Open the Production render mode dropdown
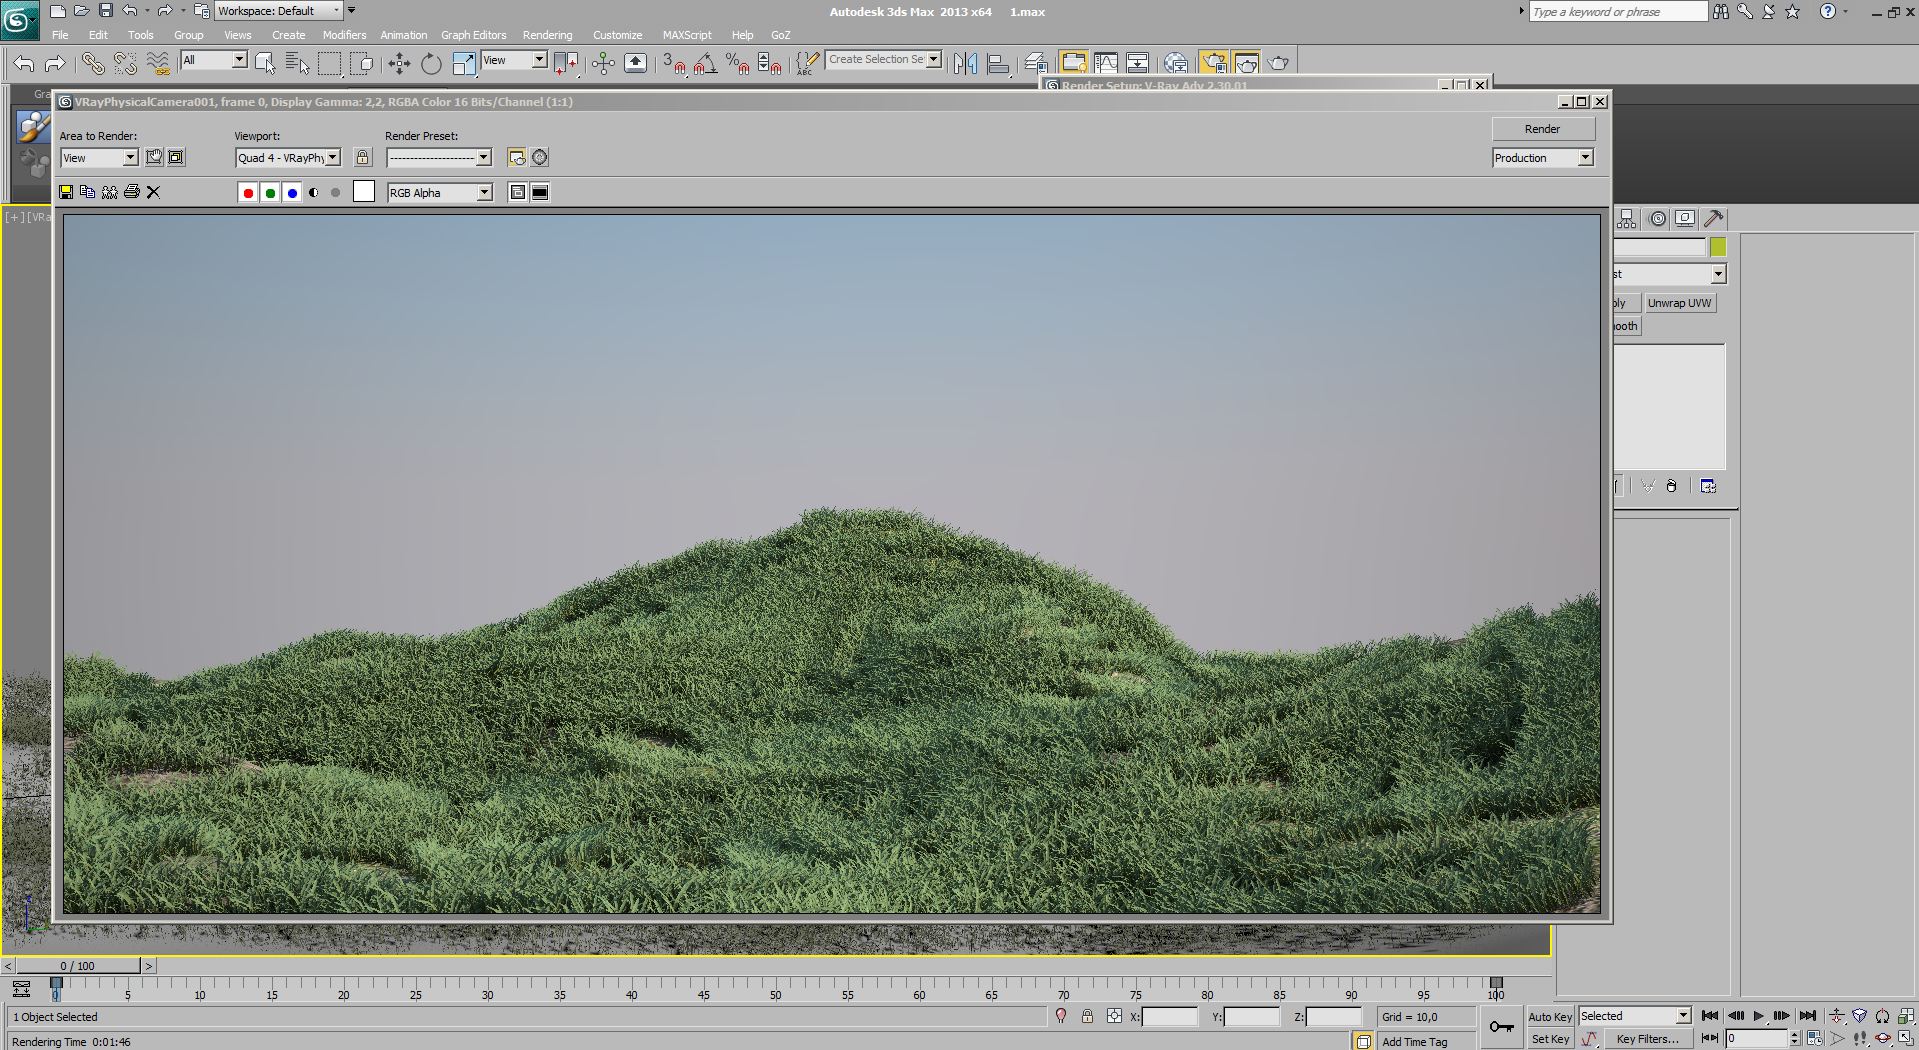 pyautogui.click(x=1584, y=158)
